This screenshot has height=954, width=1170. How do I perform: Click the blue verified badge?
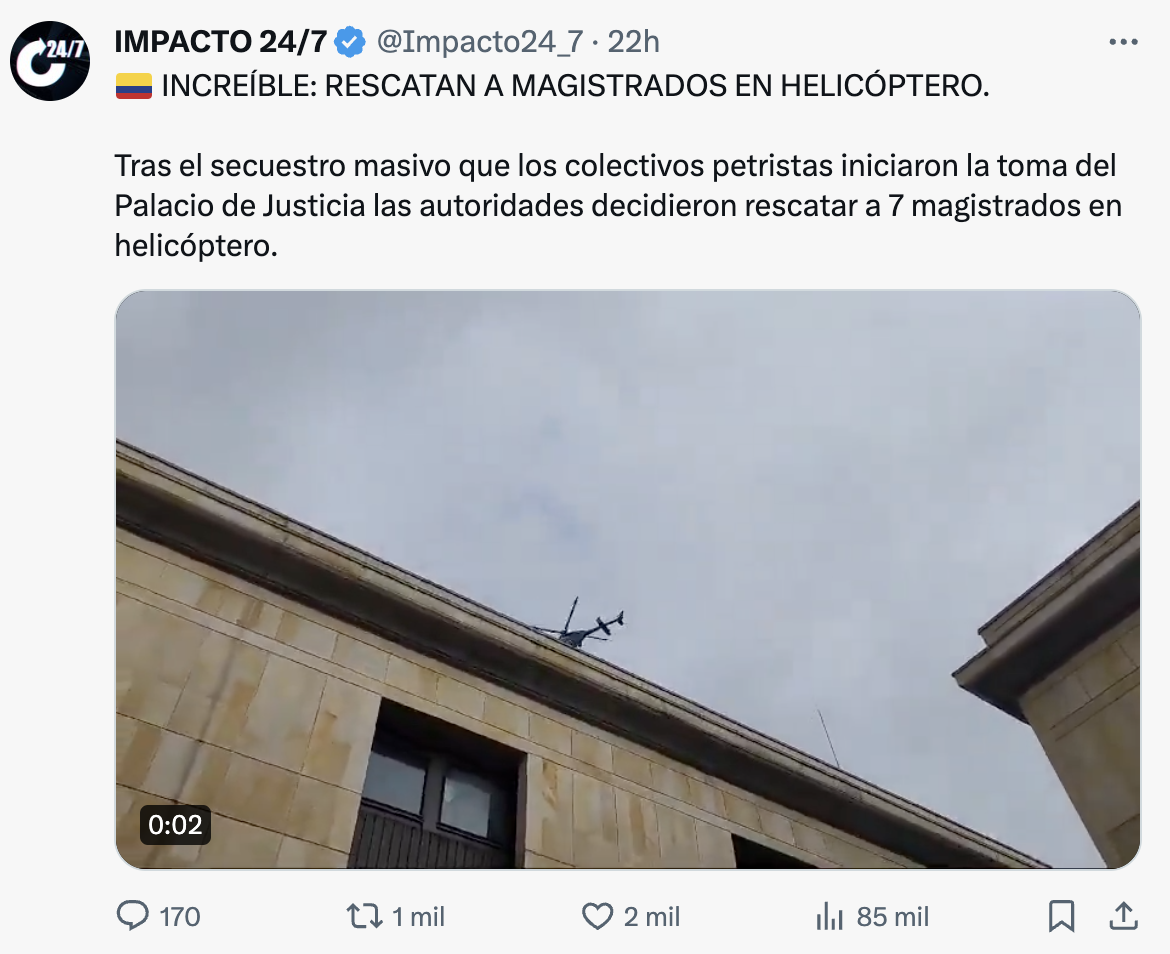[x=349, y=42]
